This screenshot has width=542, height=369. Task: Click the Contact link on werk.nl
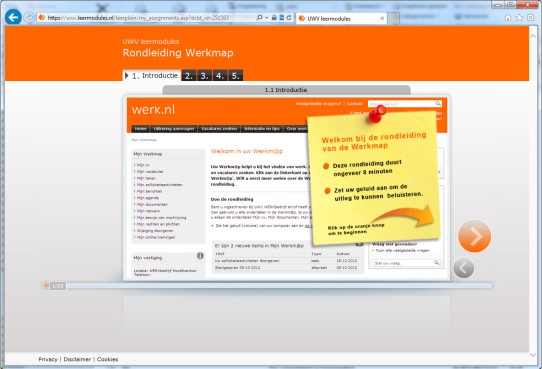pyautogui.click(x=354, y=104)
